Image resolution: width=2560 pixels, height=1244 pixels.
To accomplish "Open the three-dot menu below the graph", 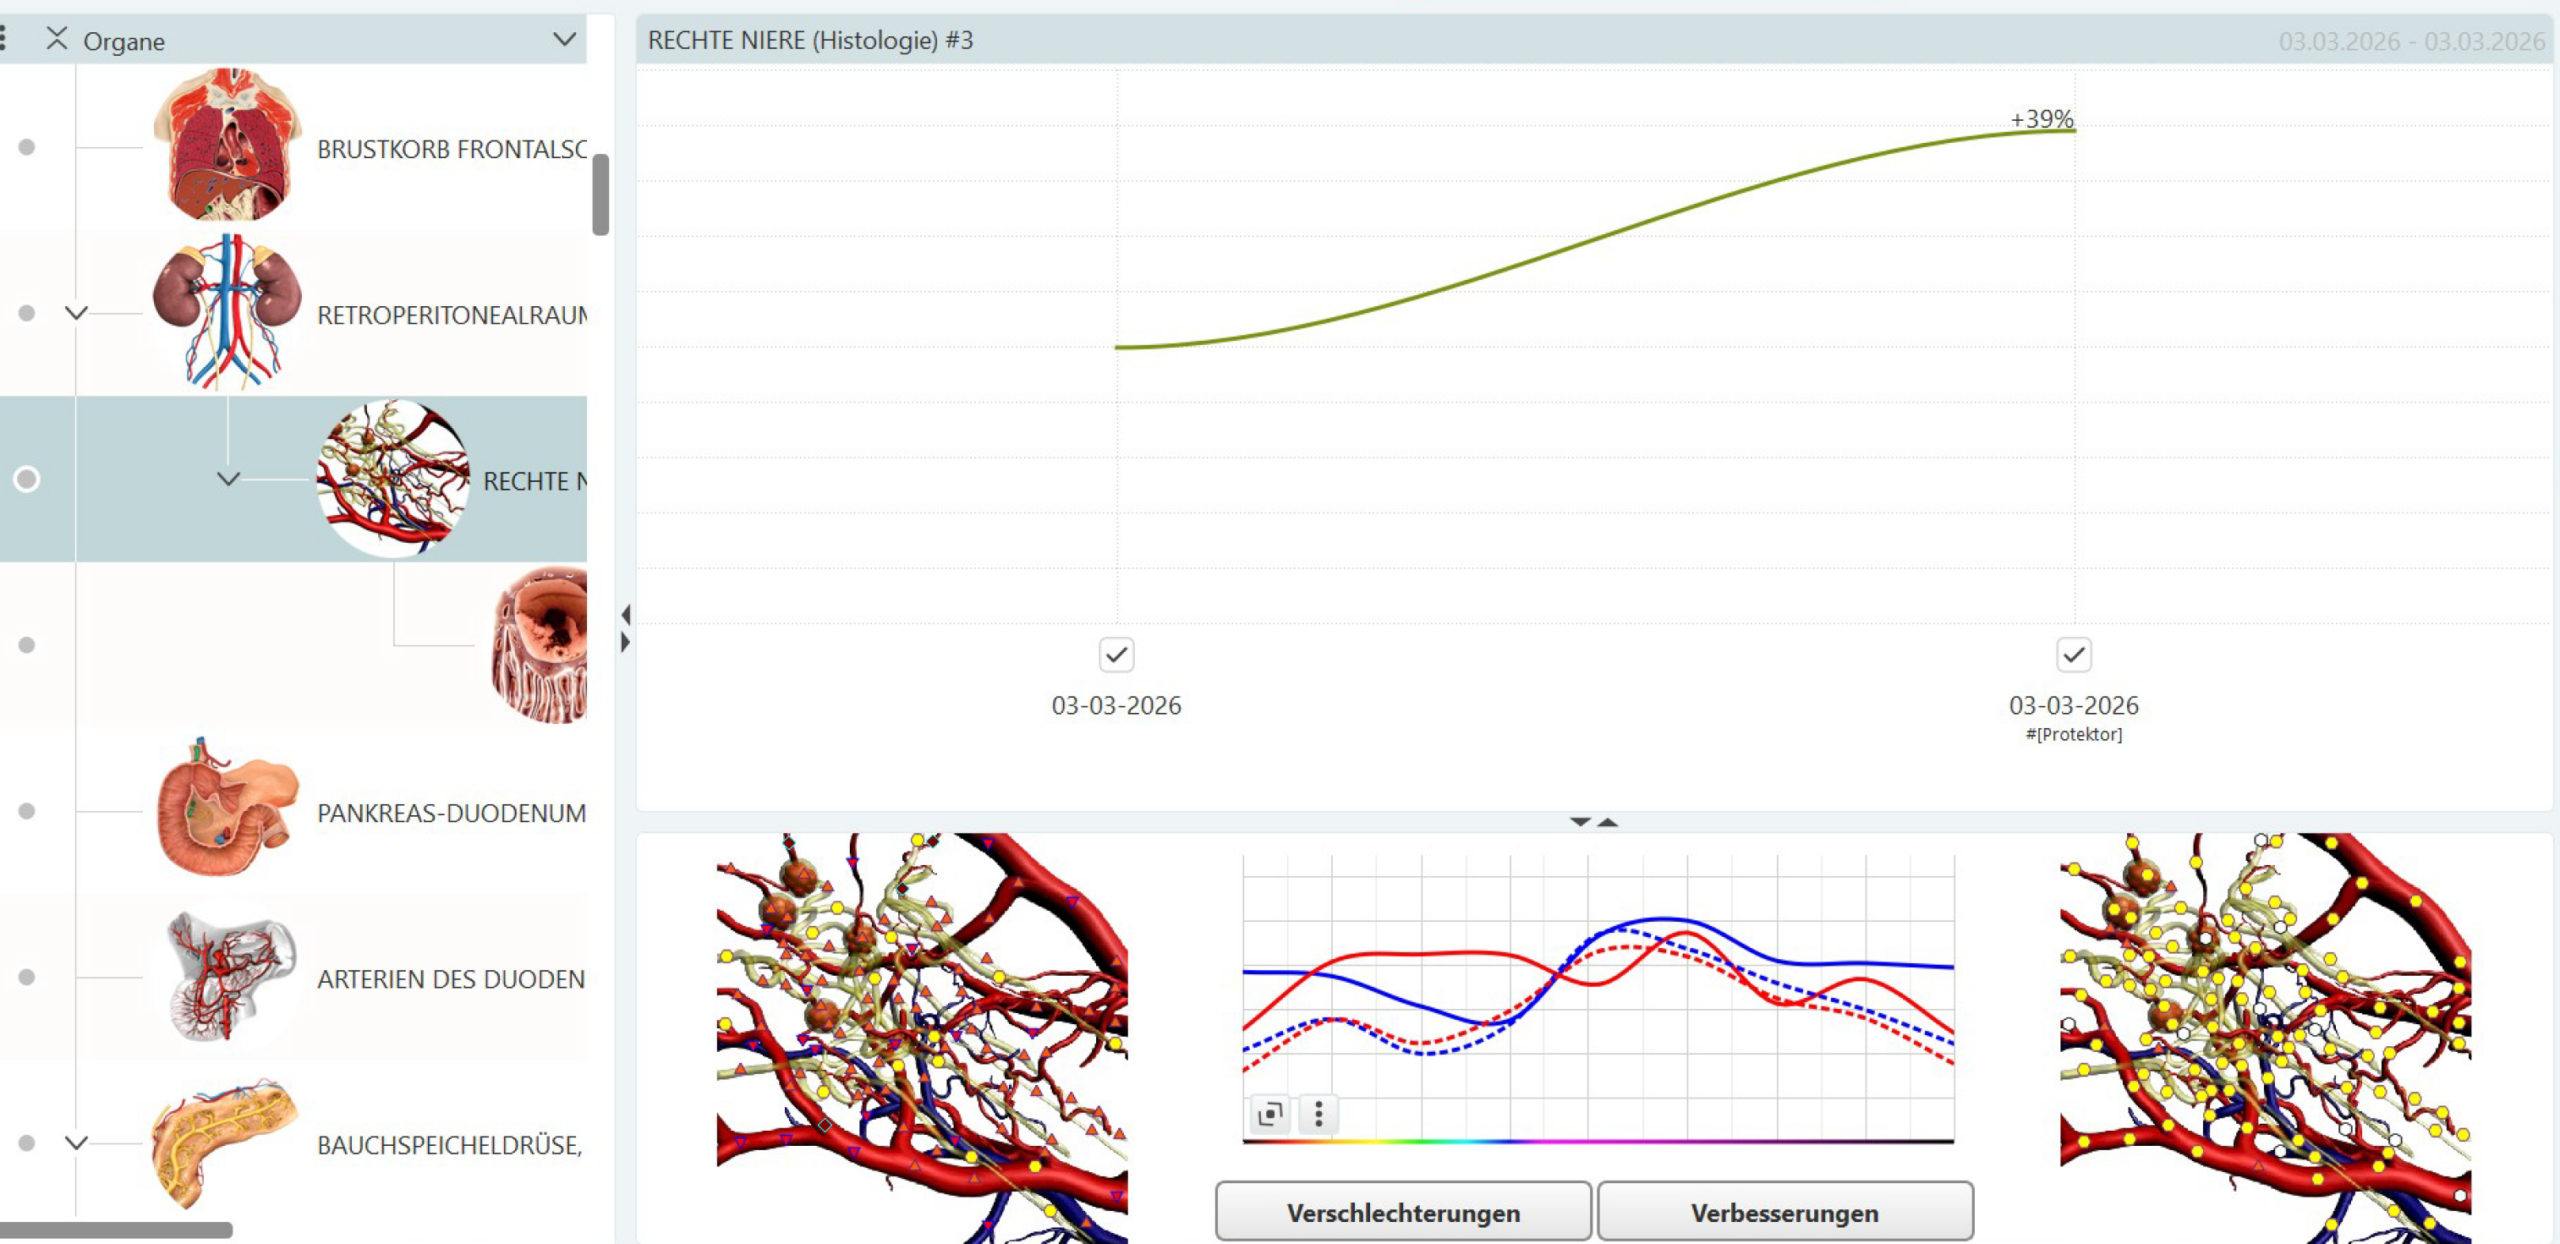I will coord(1318,1113).
